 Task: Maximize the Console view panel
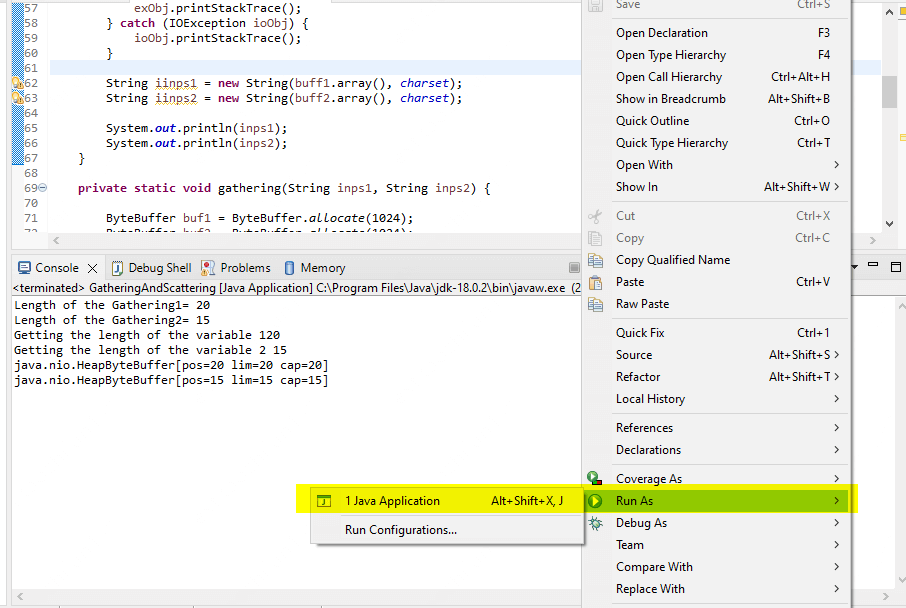click(896, 266)
